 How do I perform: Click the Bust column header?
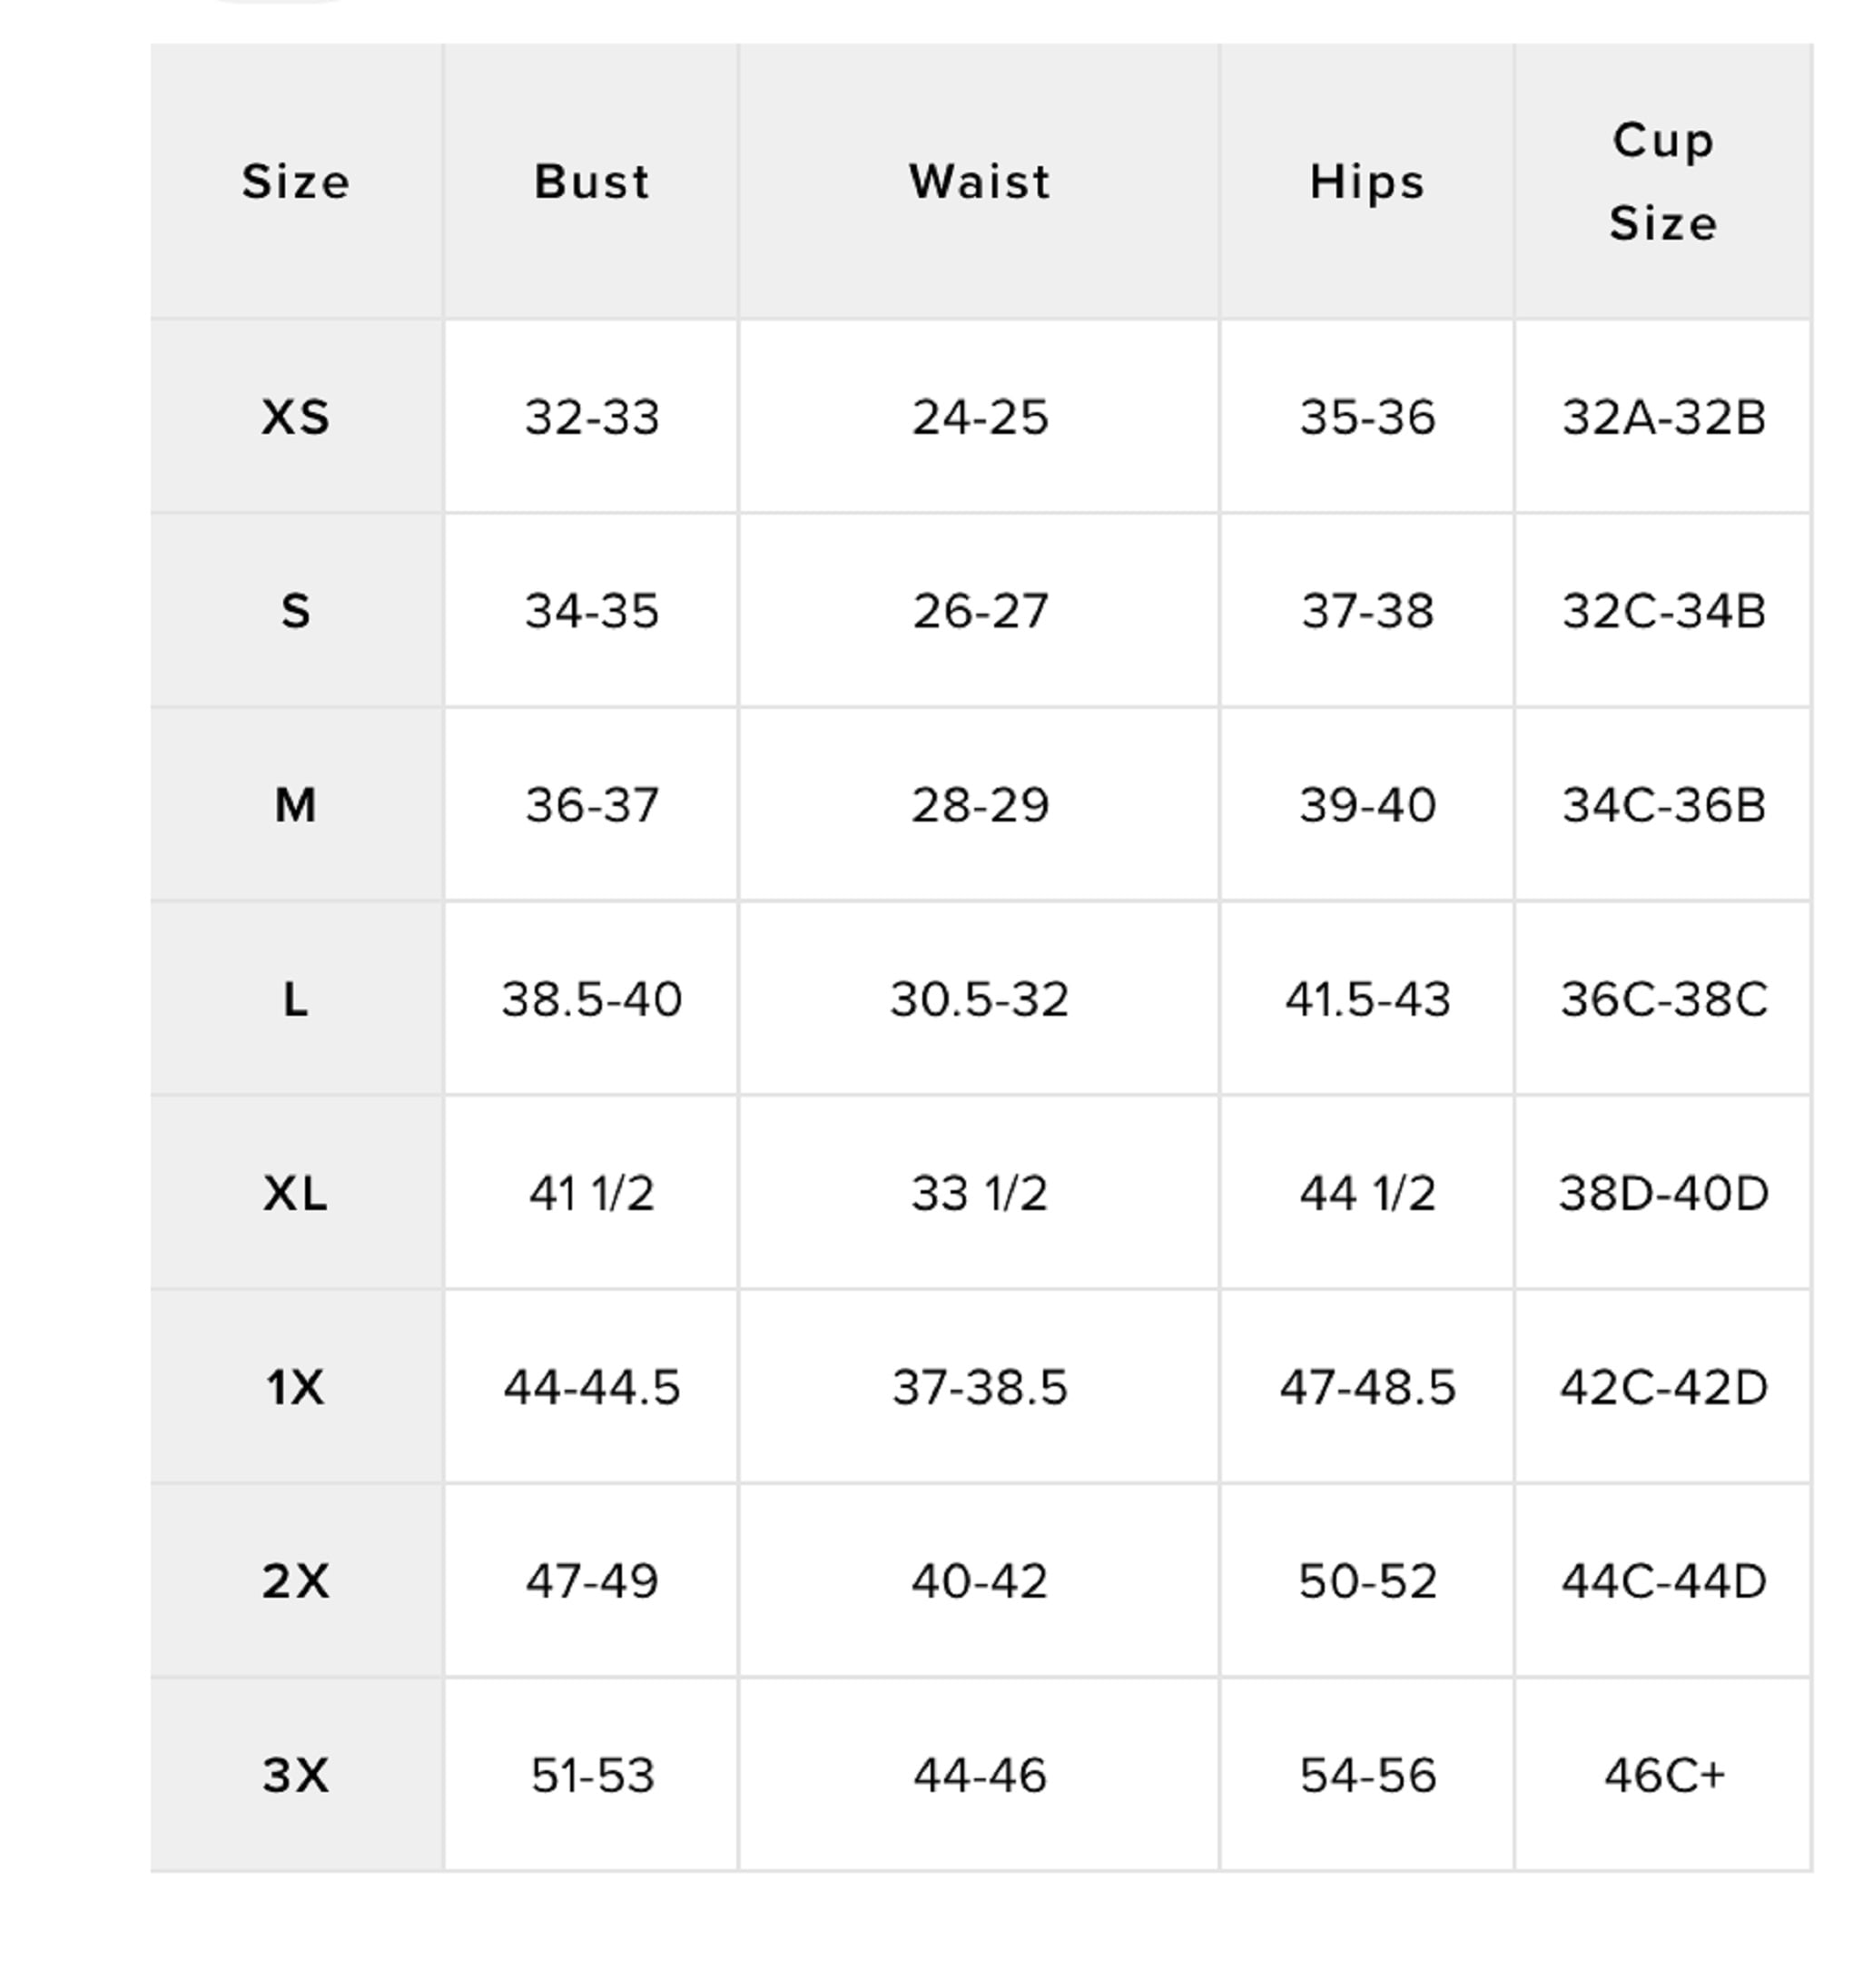pos(591,182)
